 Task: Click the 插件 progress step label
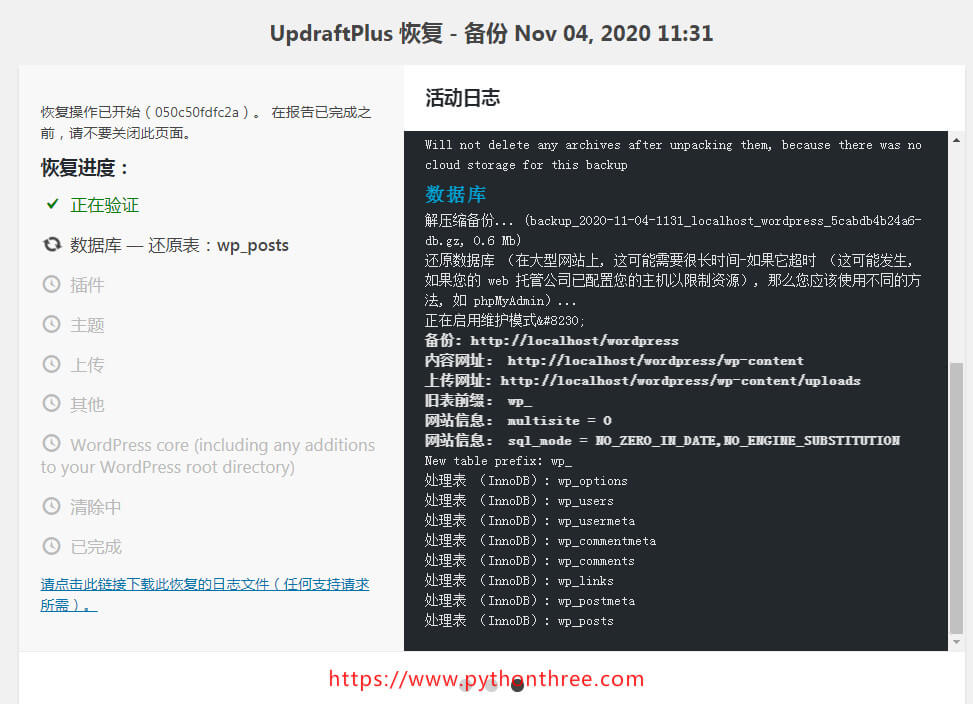point(87,285)
